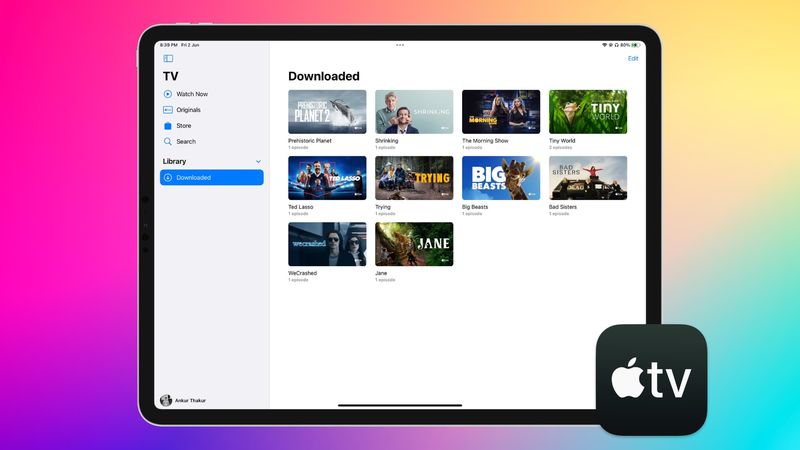The width and height of the screenshot is (800, 450).
Task: Open the Prehistoric Planet thumbnail
Action: (327, 112)
